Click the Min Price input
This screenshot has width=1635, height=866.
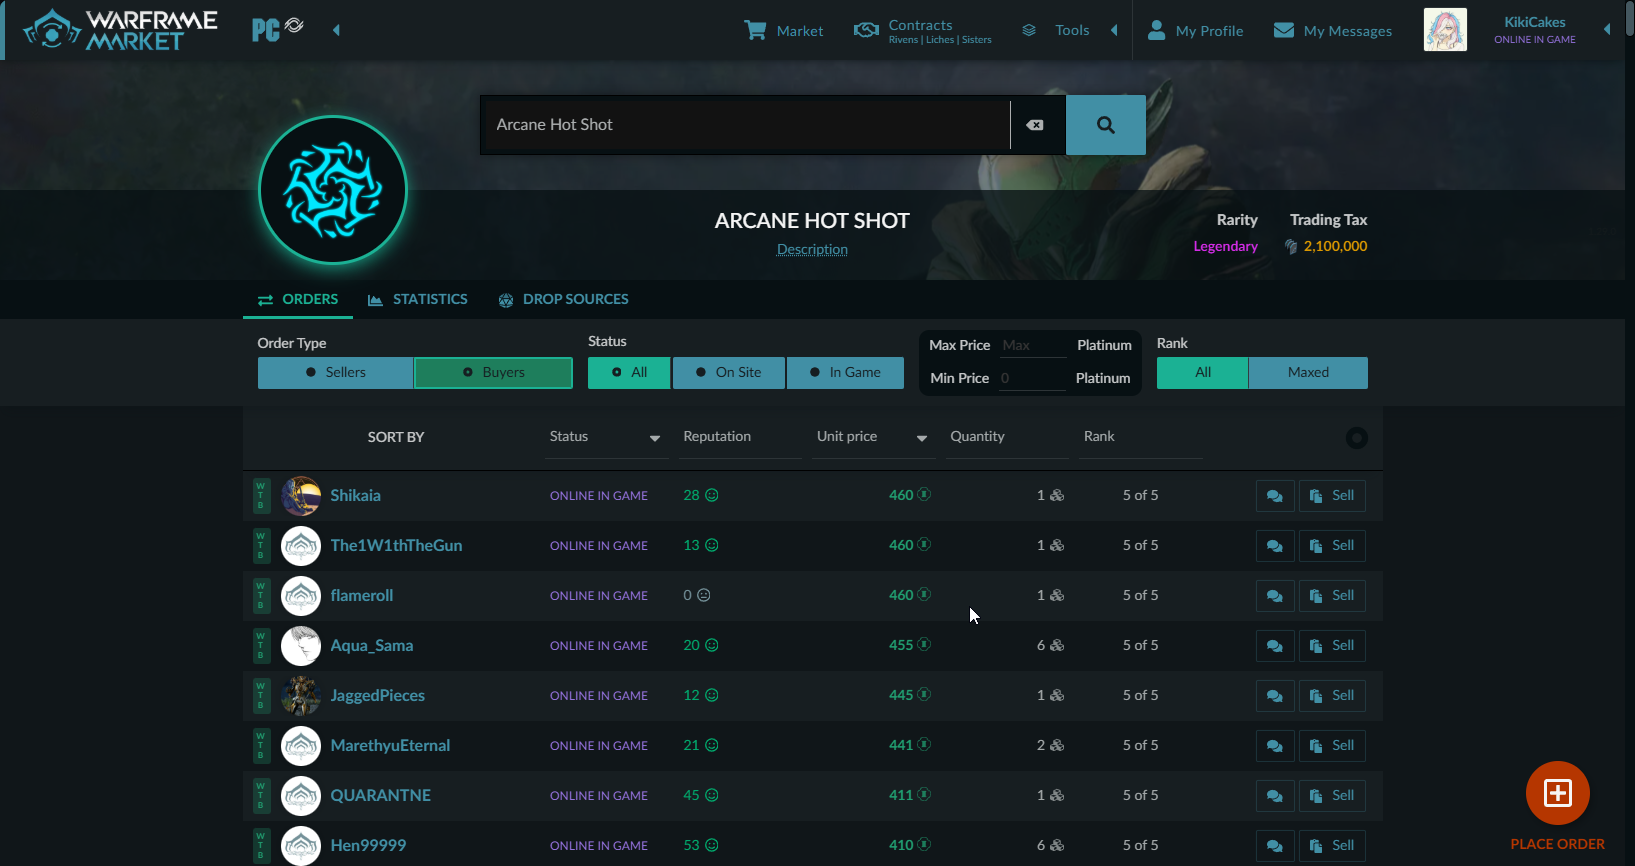click(x=1032, y=378)
